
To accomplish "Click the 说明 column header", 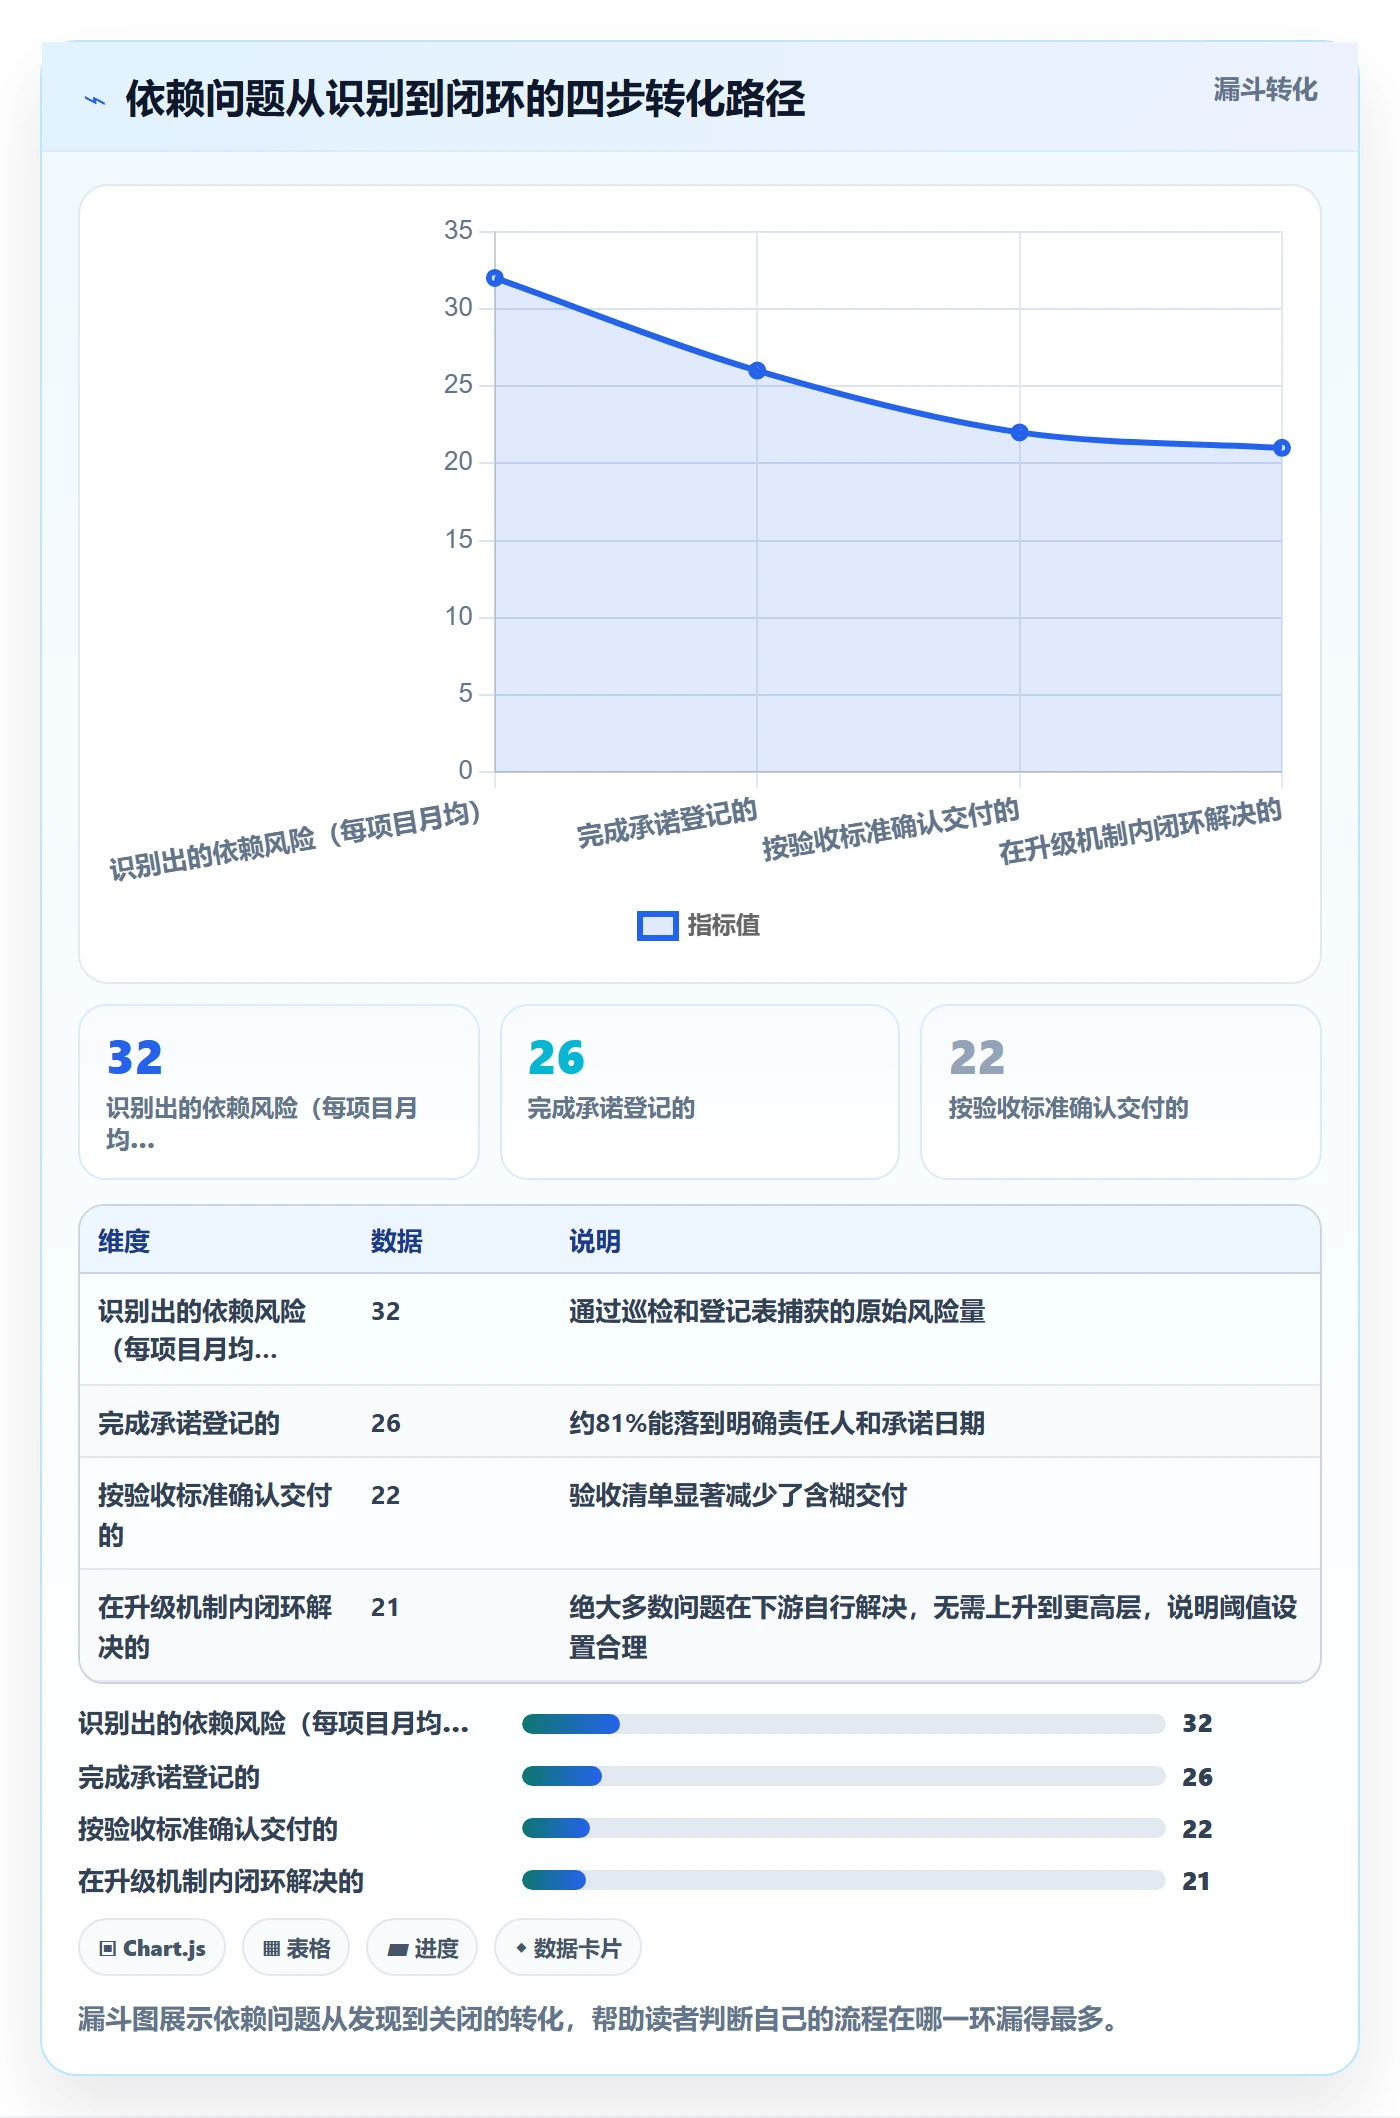I will coord(595,1241).
